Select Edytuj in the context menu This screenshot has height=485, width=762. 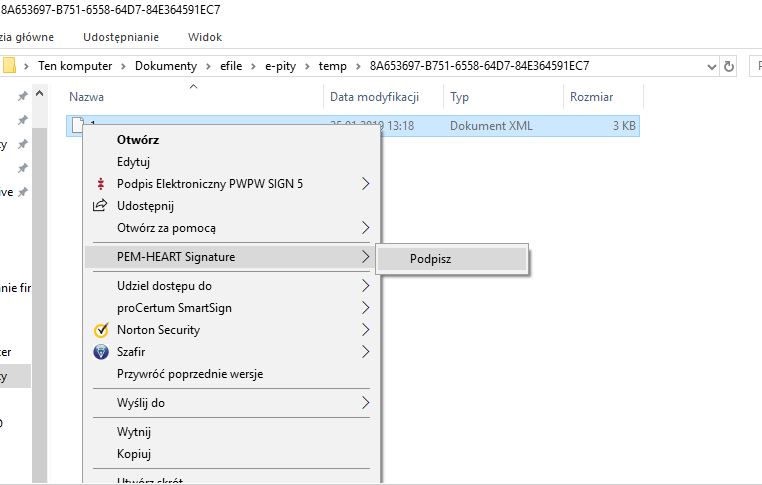133,162
